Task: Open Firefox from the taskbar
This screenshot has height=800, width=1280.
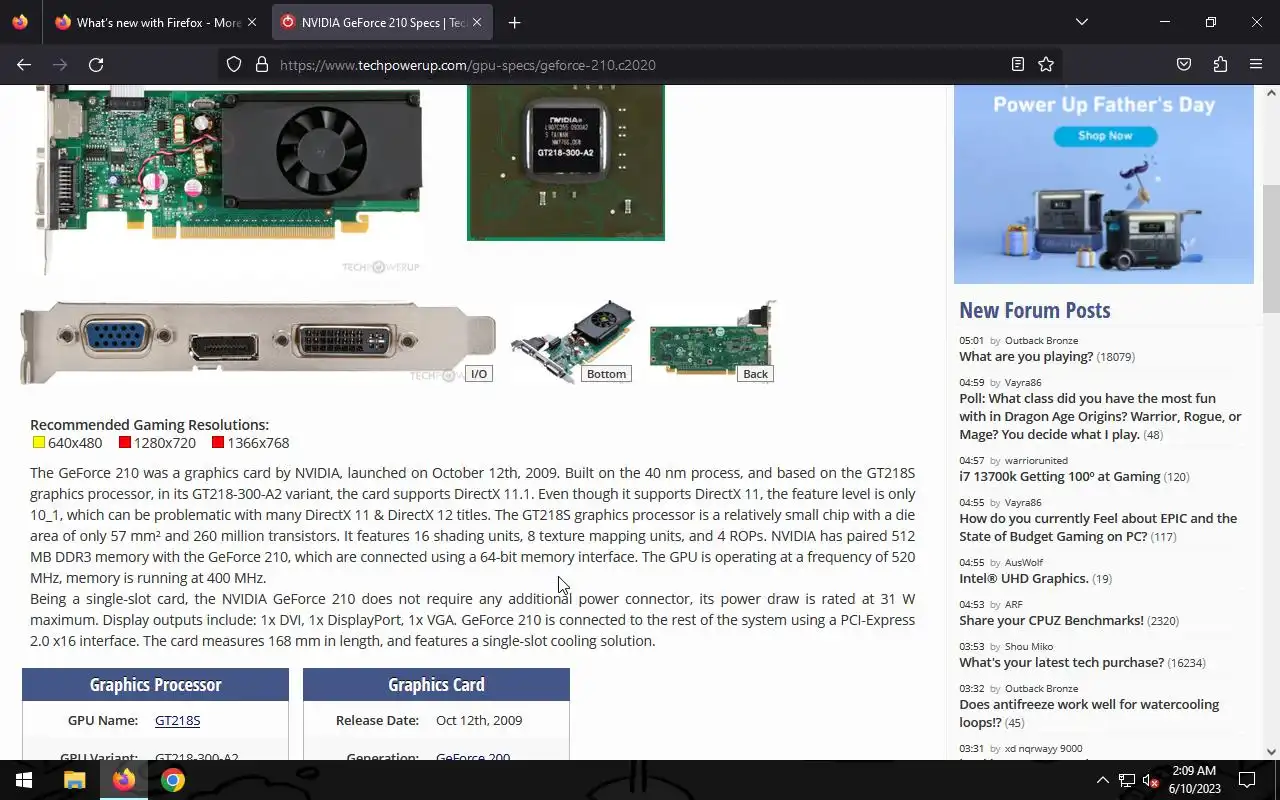Action: coord(124,780)
